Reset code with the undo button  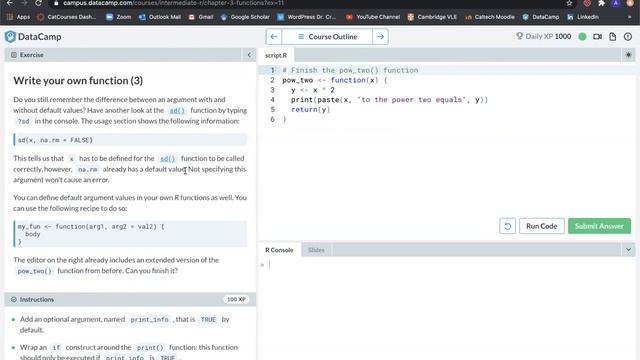(507, 226)
